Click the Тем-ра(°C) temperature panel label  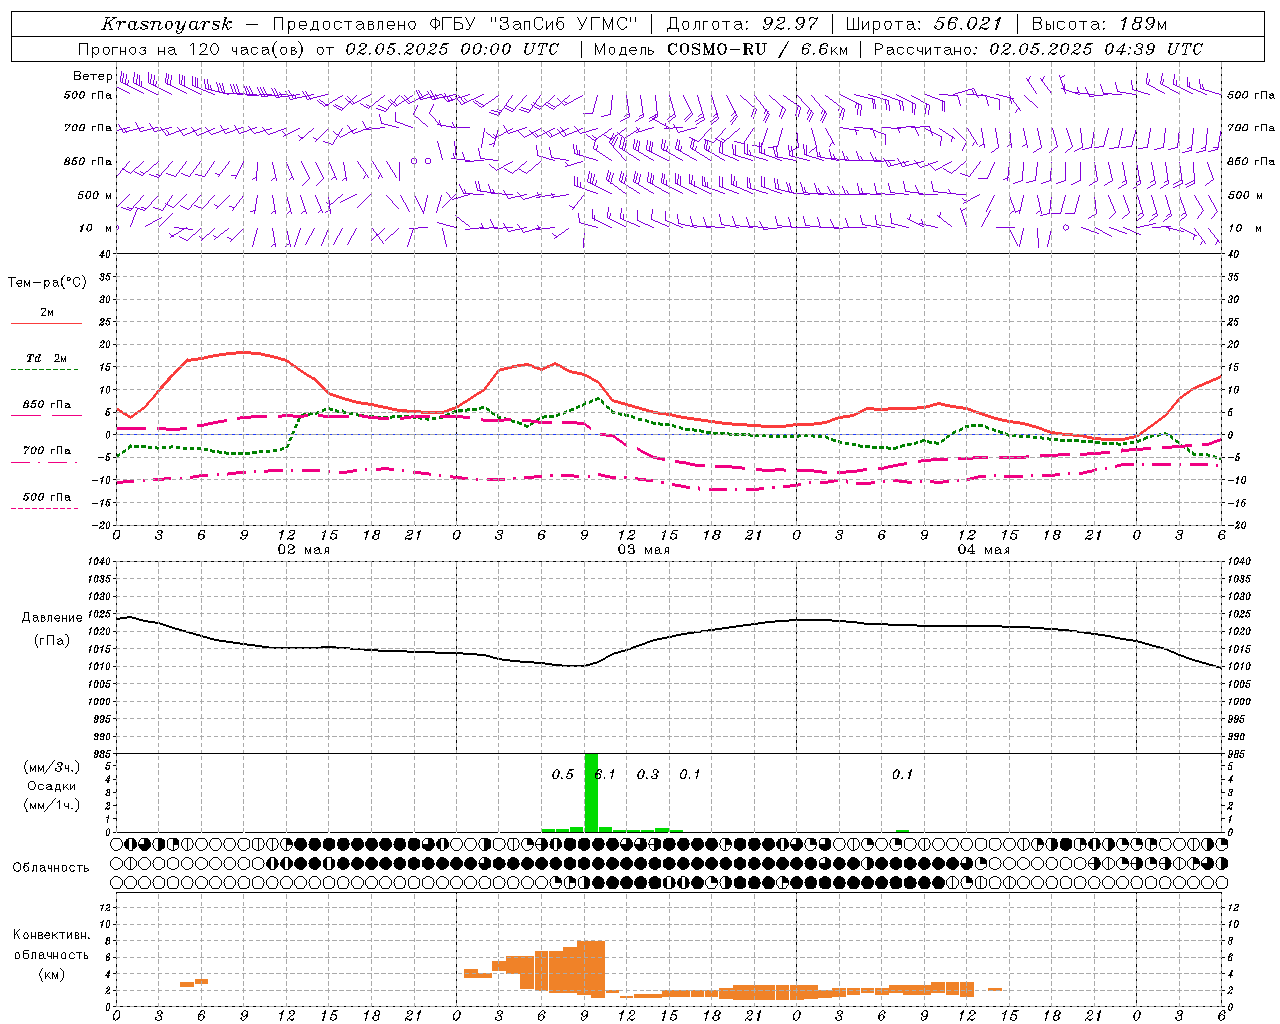tap(47, 283)
